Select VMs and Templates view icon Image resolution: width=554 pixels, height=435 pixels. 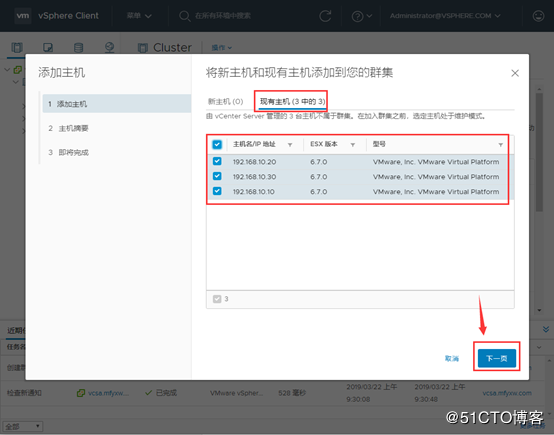tap(48, 47)
